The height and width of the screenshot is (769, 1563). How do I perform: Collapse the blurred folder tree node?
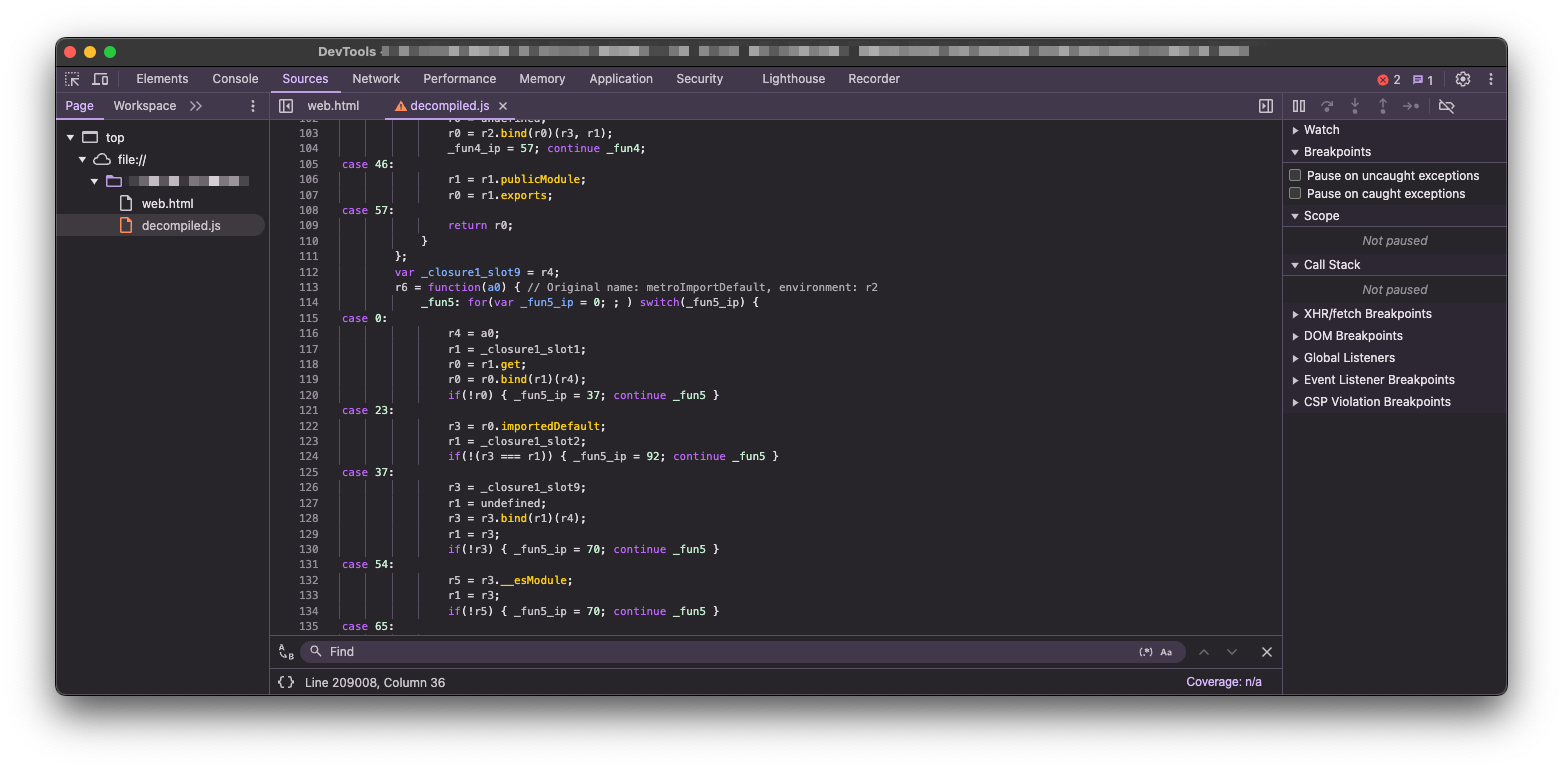click(x=94, y=182)
